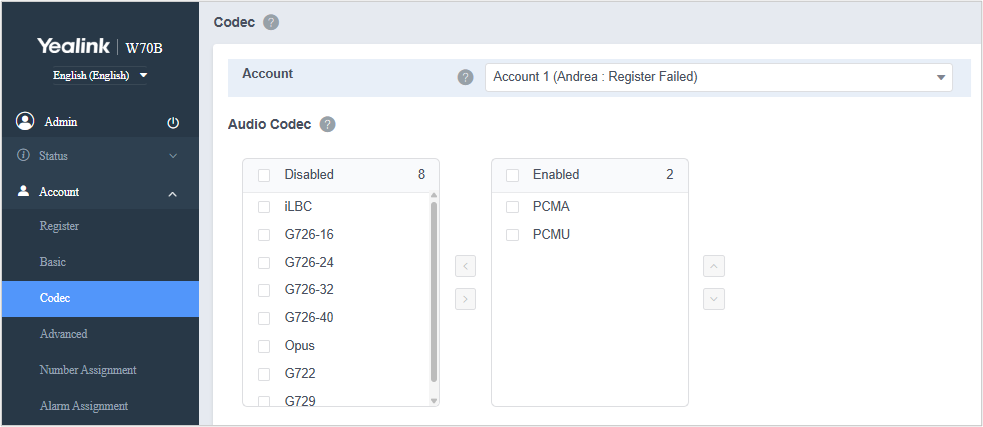The image size is (983, 427).
Task: Move selected enabled codec down in priority
Action: tap(713, 299)
